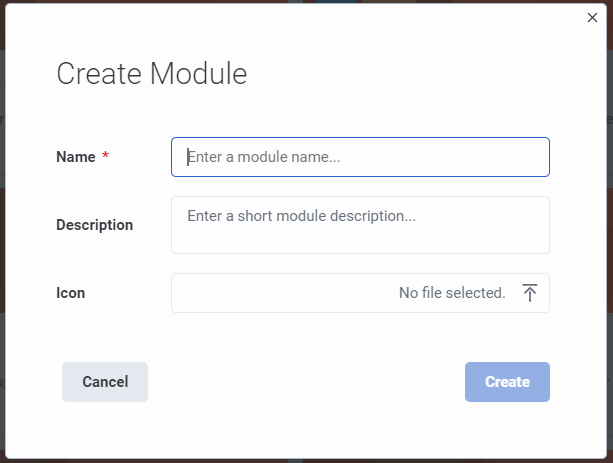The width and height of the screenshot is (613, 463).
Task: Click empty space between Cancel and Create buttons
Action: [306, 382]
